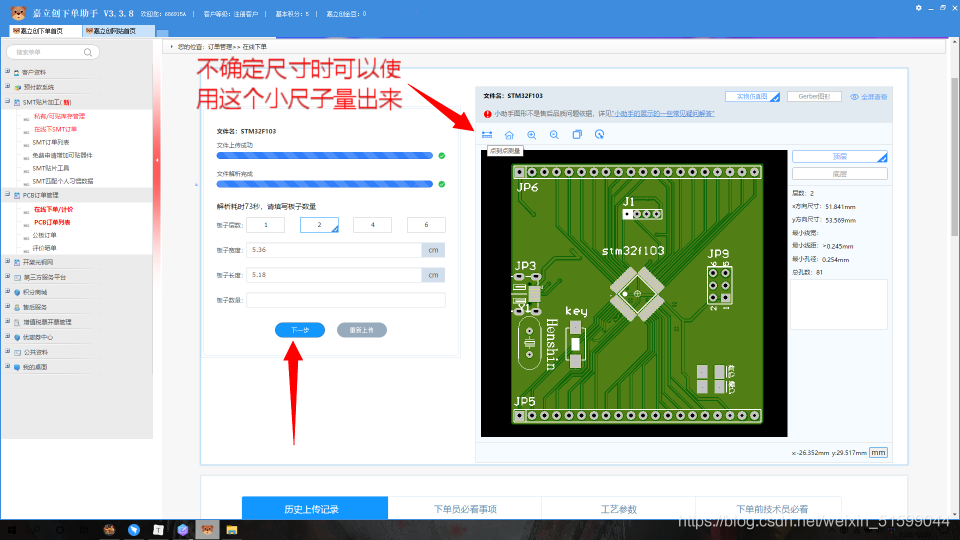Image resolution: width=960 pixels, height=540 pixels.
Task: Open full-screen view via eye icon
Action: click(854, 97)
